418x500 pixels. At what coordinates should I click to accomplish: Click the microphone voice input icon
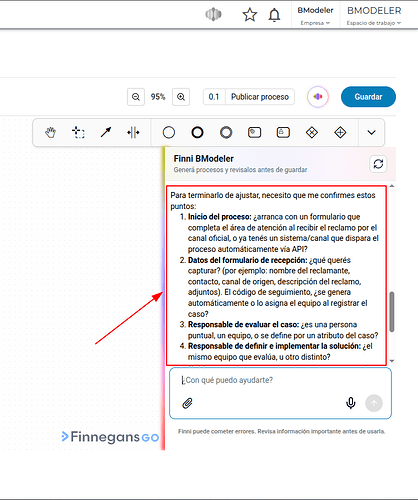(x=351, y=403)
